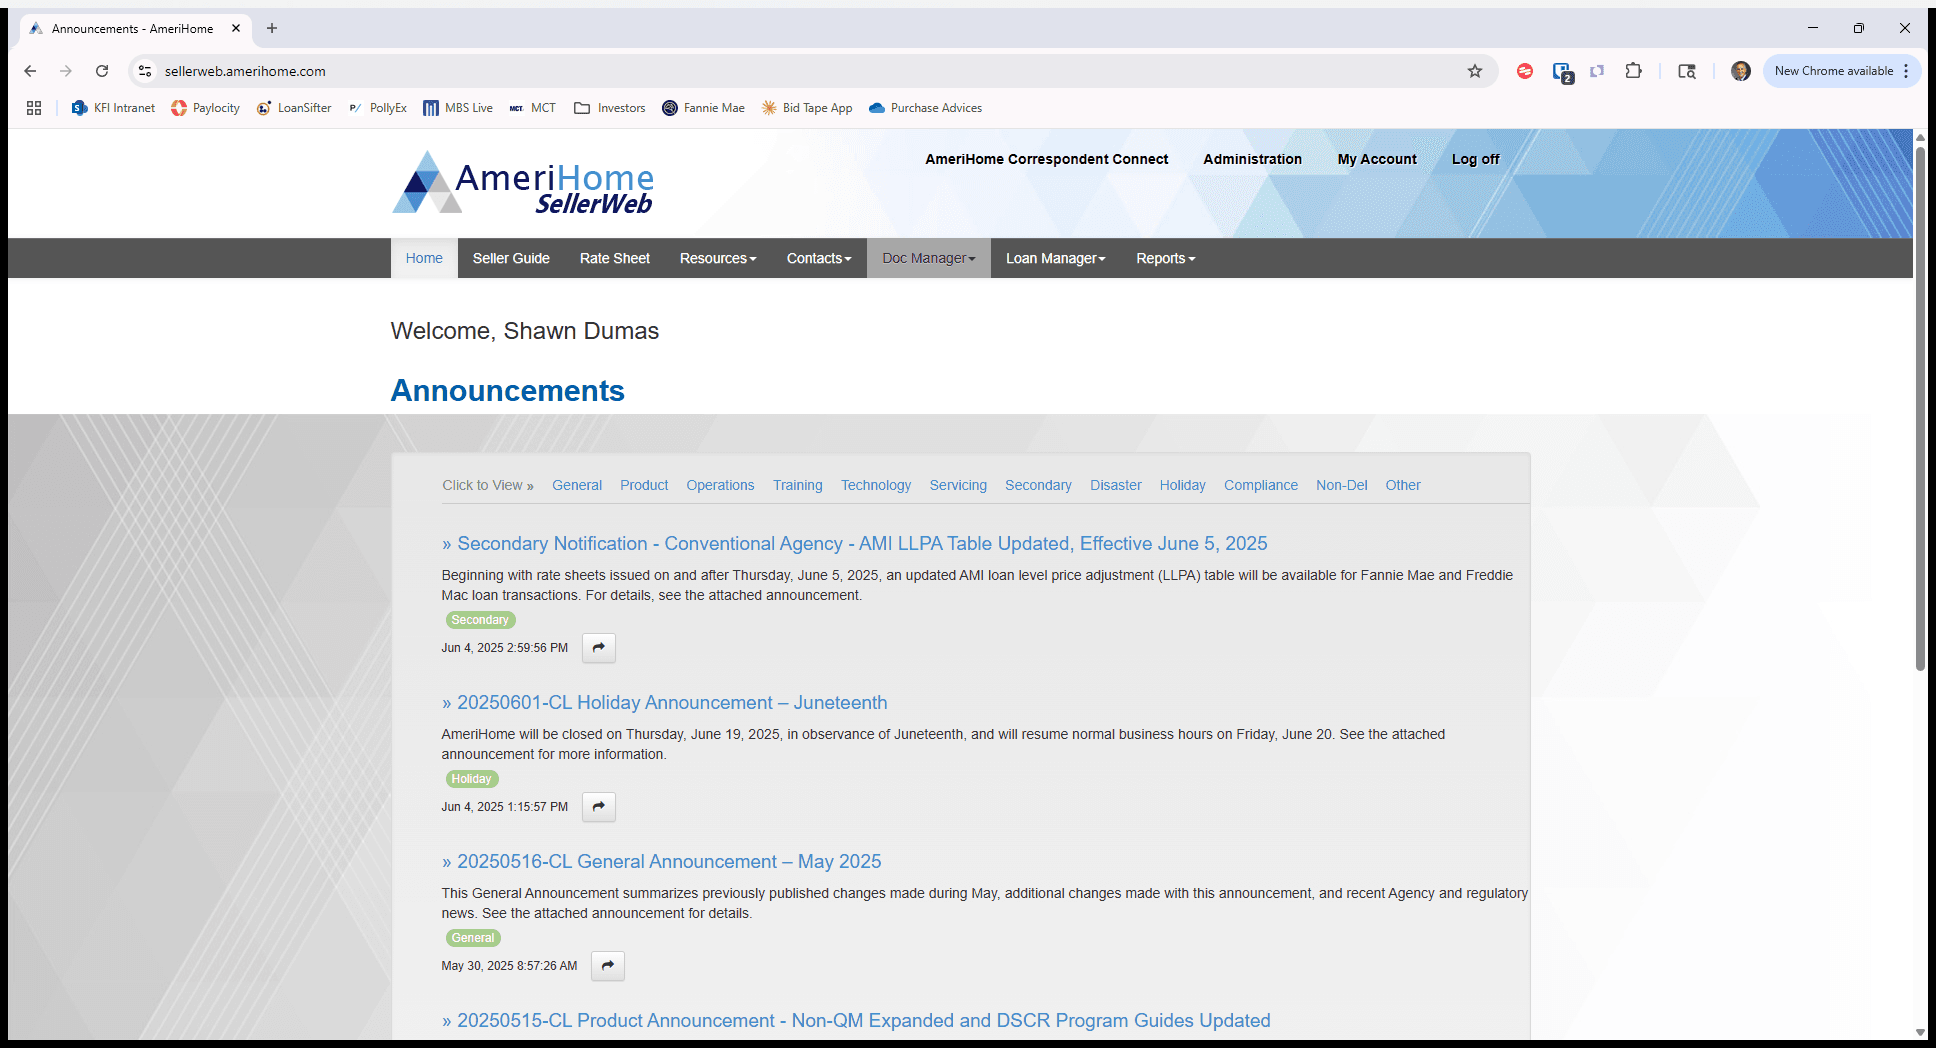Image resolution: width=1936 pixels, height=1048 pixels.
Task: Click the green Holiday tag badge
Action: (x=471, y=779)
